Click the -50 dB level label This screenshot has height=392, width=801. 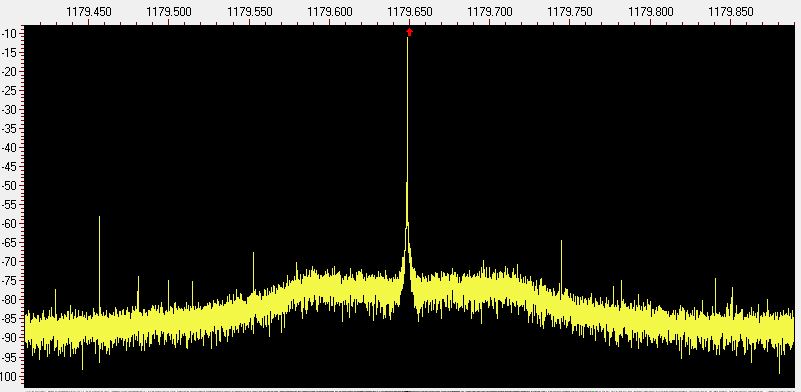(x=10, y=185)
